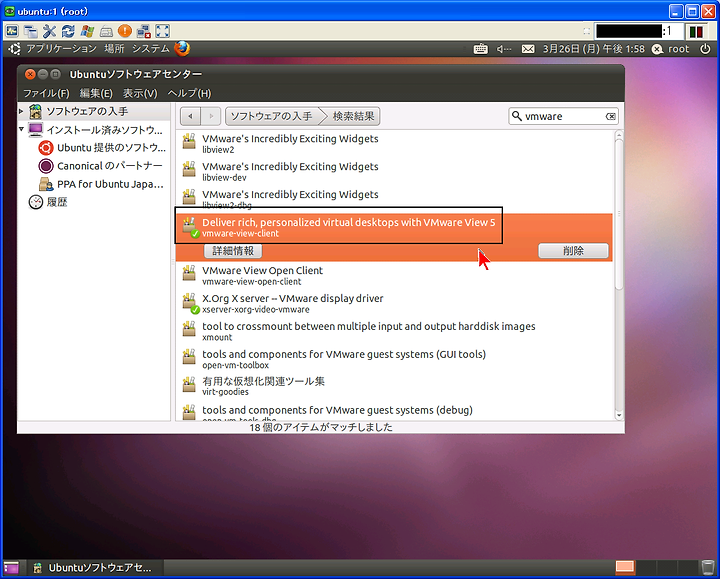
Task: Click the package icon for libview2
Action: 189,141
